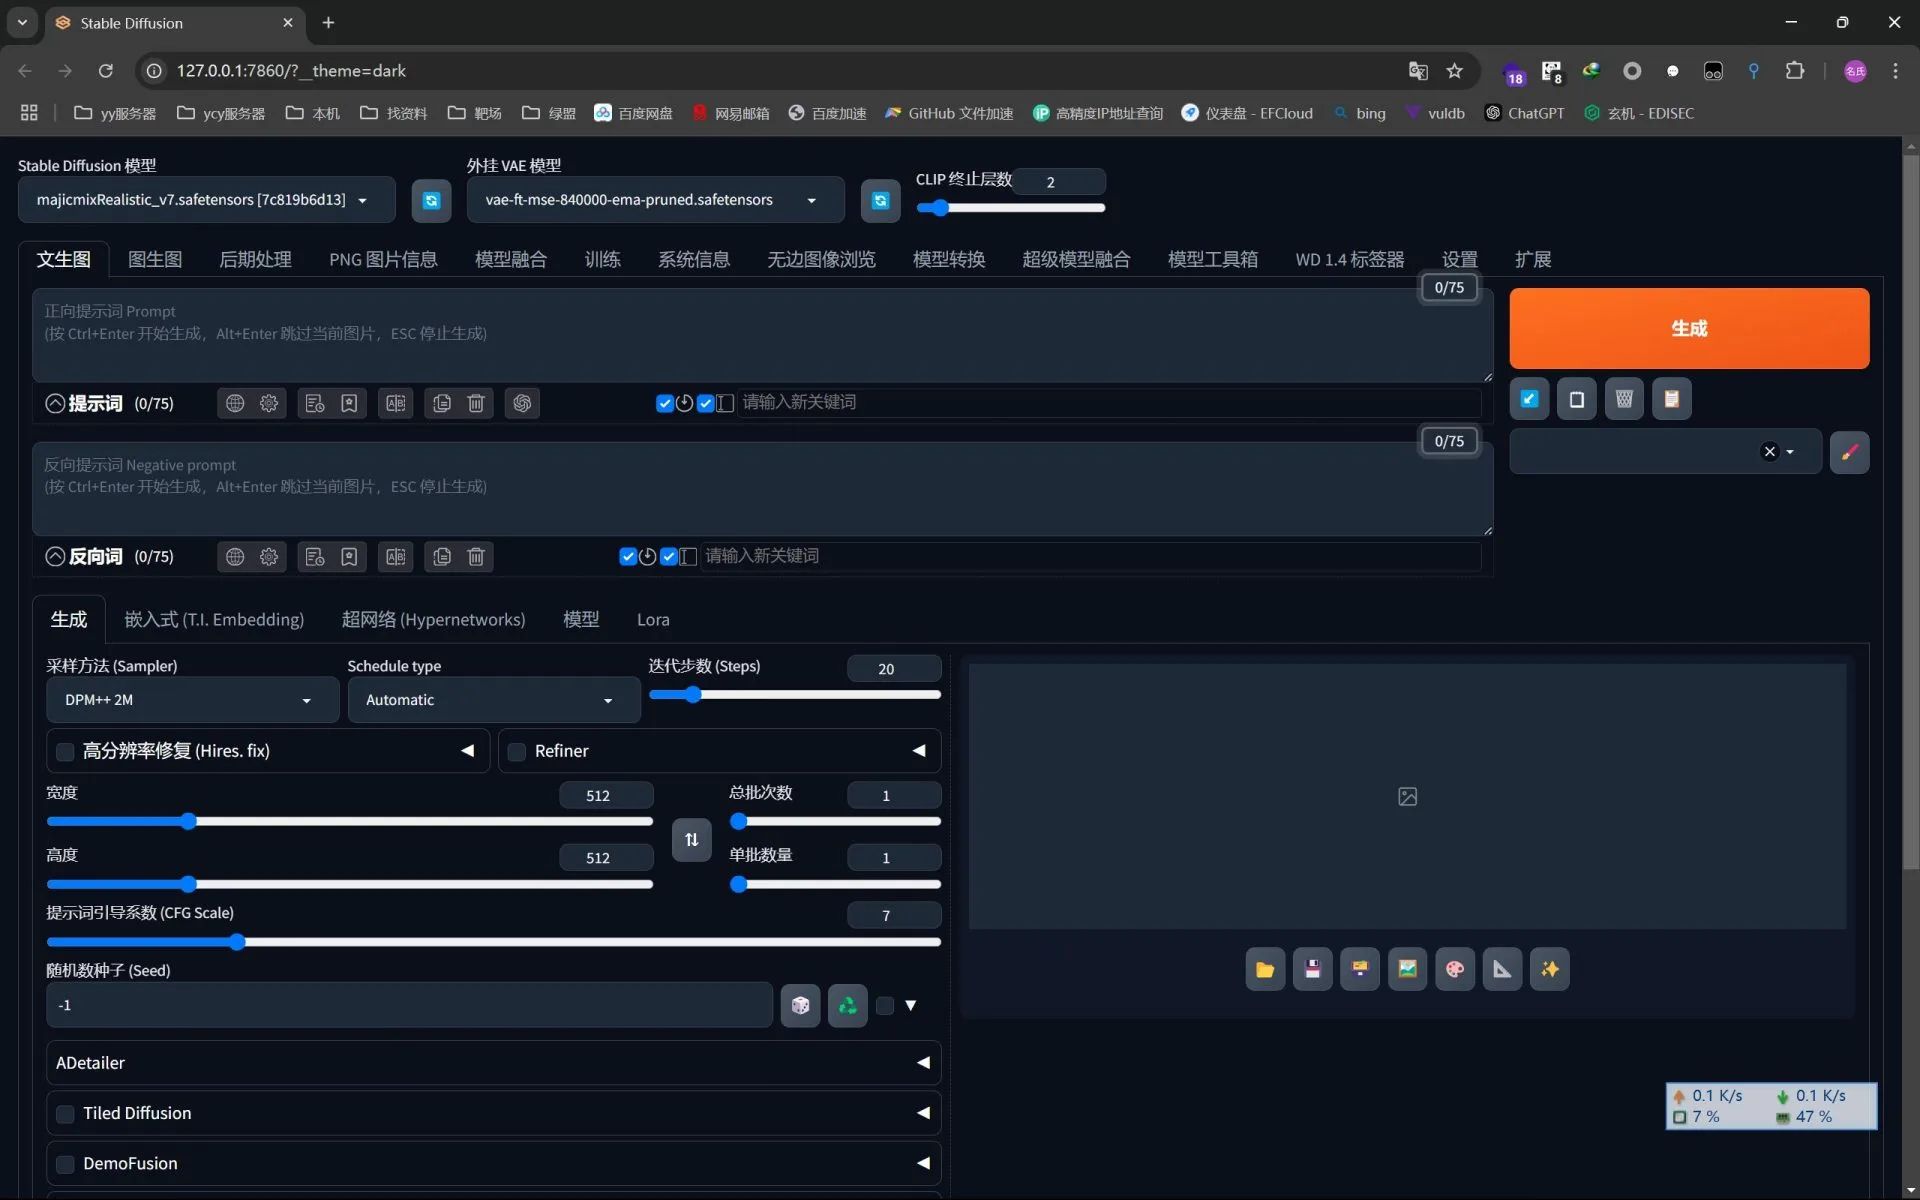Image resolution: width=1920 pixels, height=1200 pixels.
Task: Enable the Refiner checkbox
Action: click(517, 752)
